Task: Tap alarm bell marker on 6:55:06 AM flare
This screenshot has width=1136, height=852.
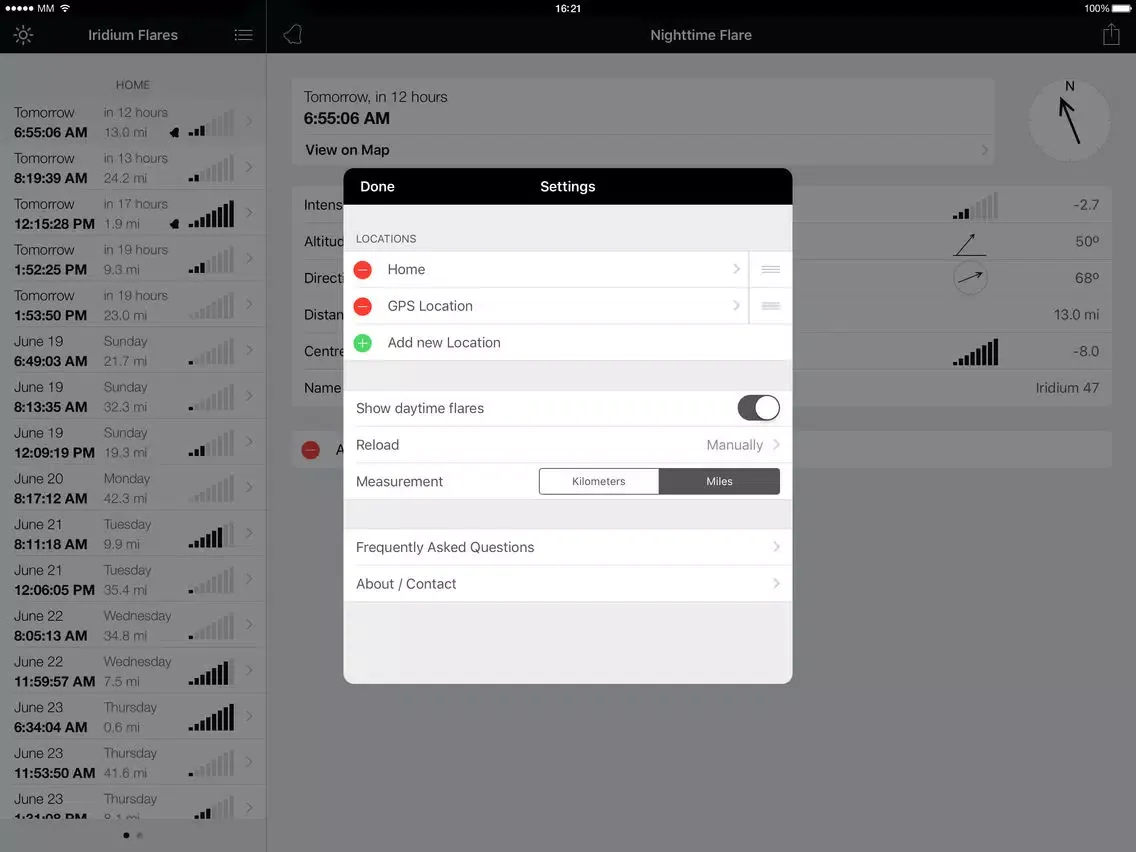Action: click(175, 133)
